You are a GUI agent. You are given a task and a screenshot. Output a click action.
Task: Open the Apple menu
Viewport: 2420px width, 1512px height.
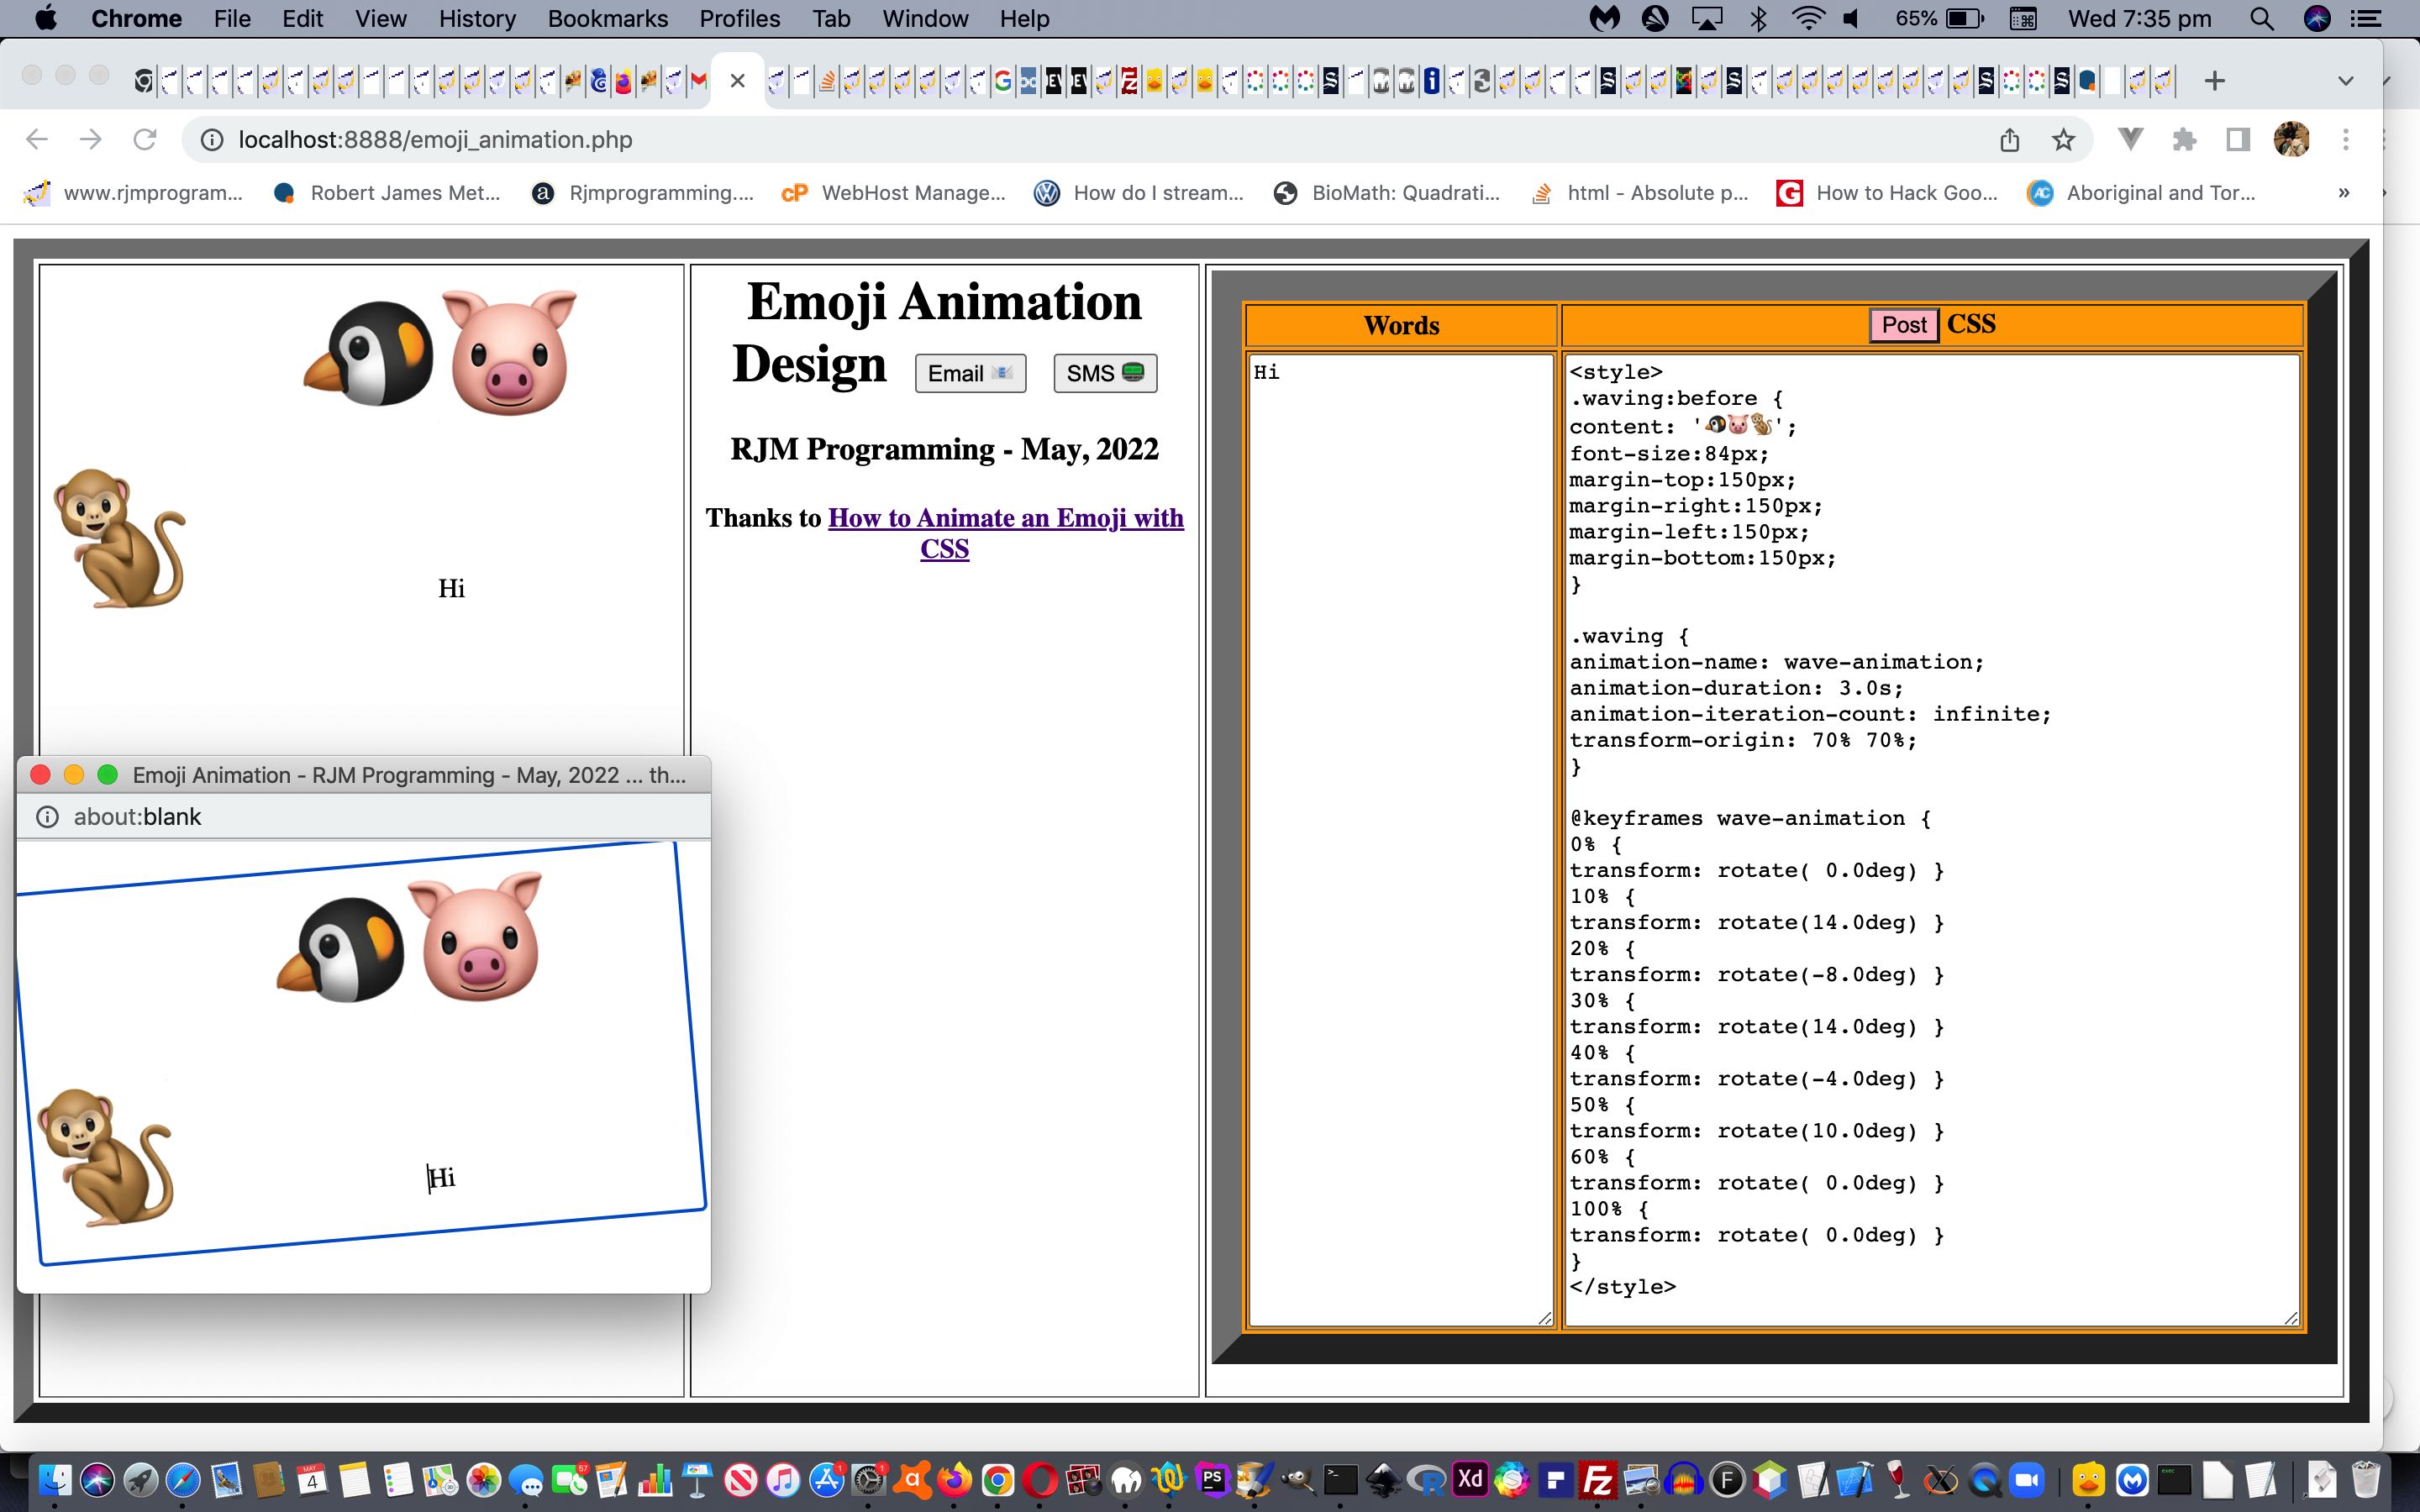point(45,18)
